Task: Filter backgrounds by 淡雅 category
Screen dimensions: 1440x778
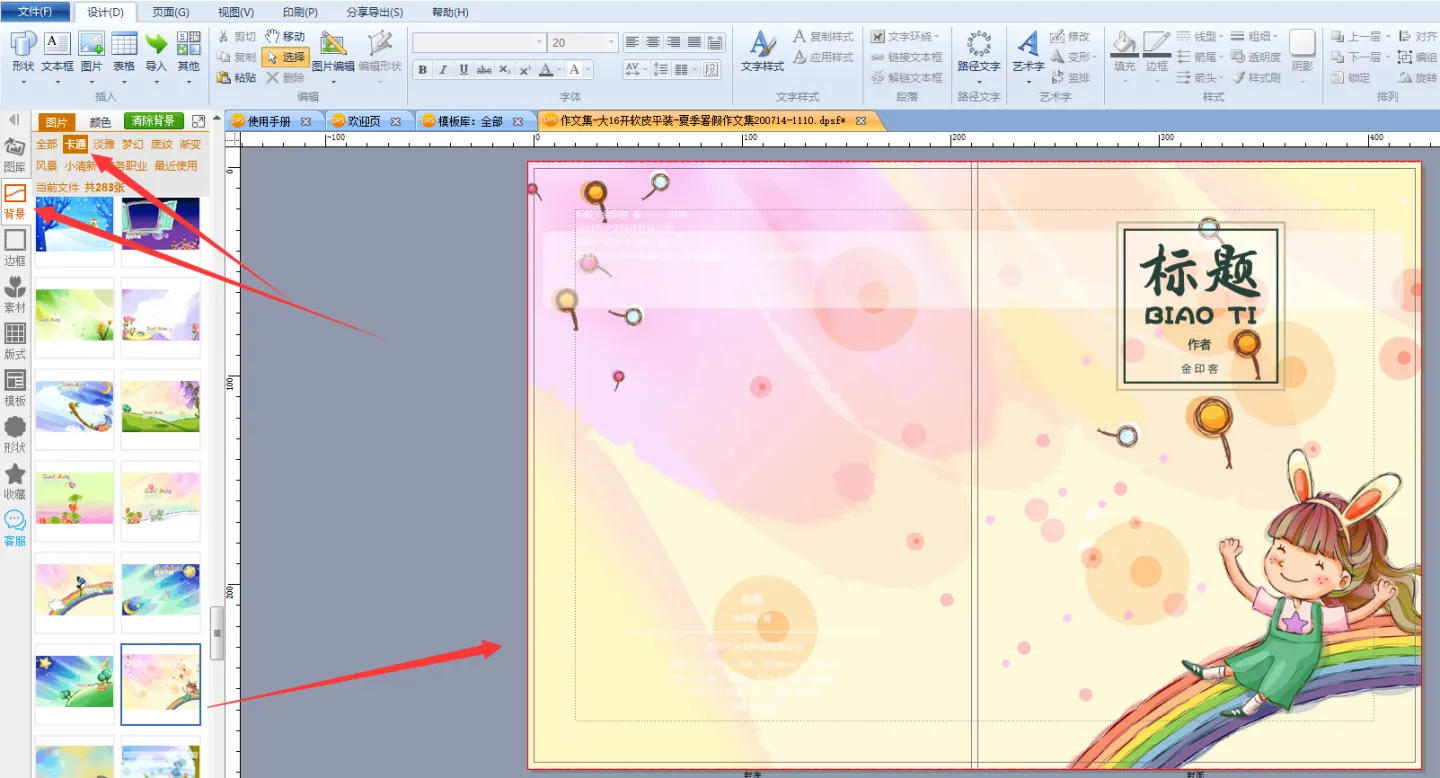Action: tap(104, 144)
